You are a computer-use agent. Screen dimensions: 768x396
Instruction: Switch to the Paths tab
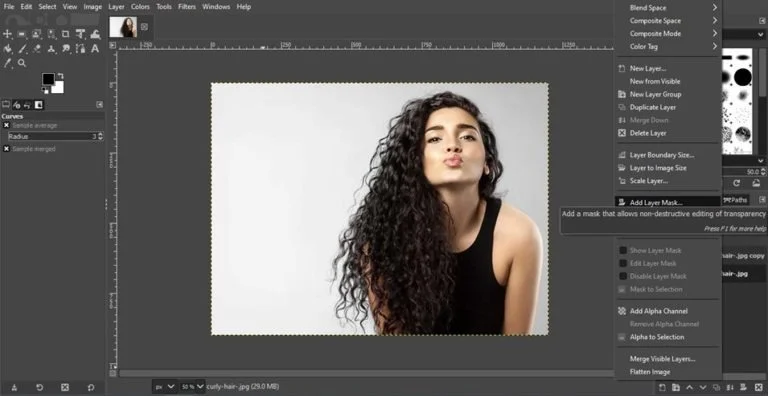click(736, 200)
